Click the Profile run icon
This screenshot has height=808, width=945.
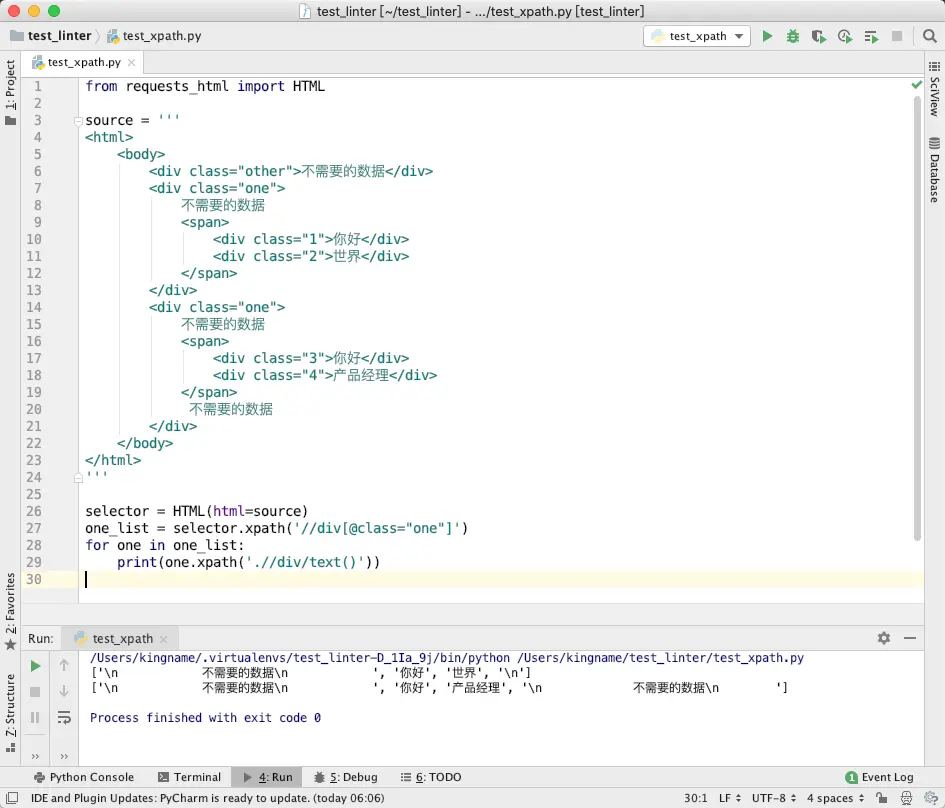pos(845,36)
